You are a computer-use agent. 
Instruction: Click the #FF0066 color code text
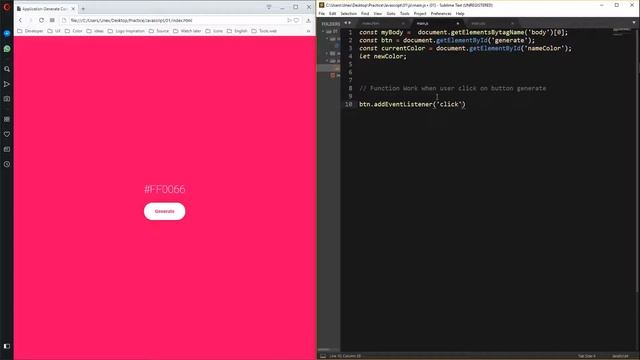coord(164,189)
